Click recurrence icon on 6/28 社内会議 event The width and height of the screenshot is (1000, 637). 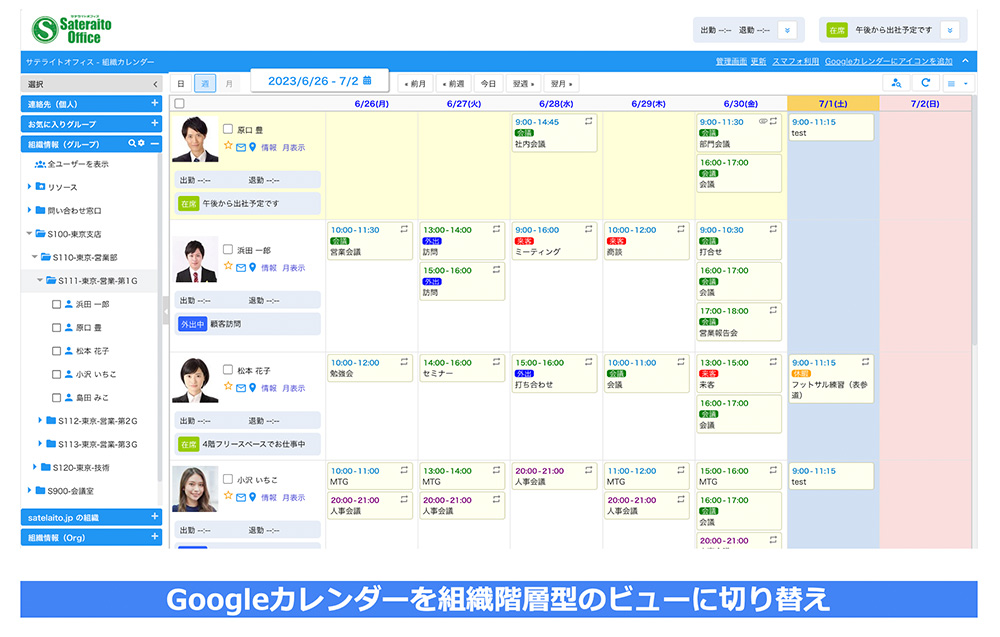coord(589,121)
